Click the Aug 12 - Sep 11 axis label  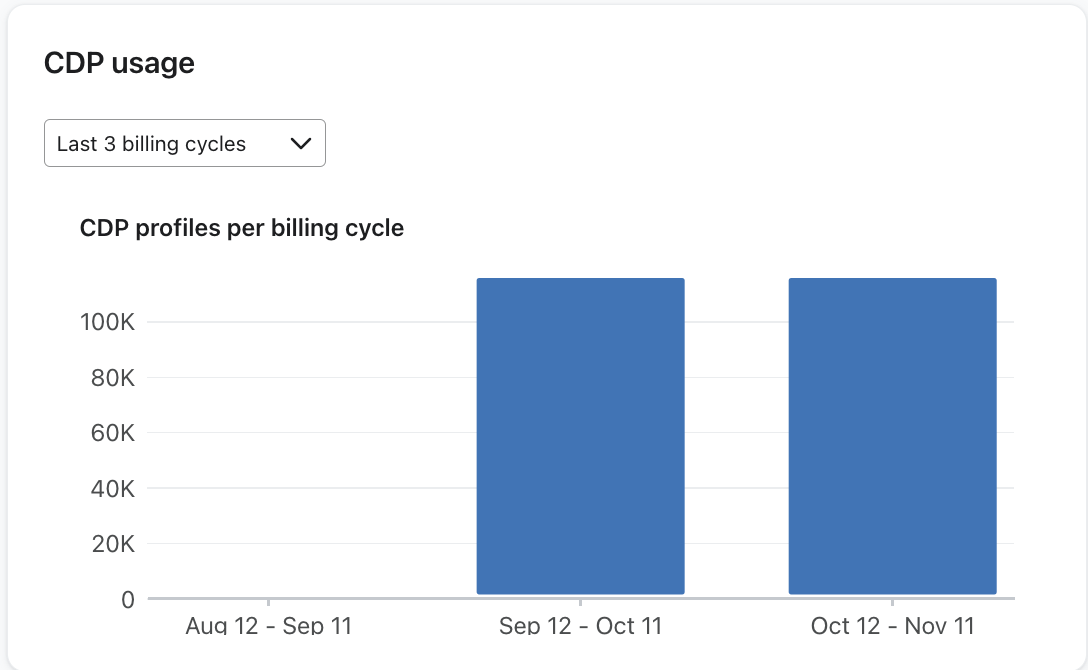[268, 625]
